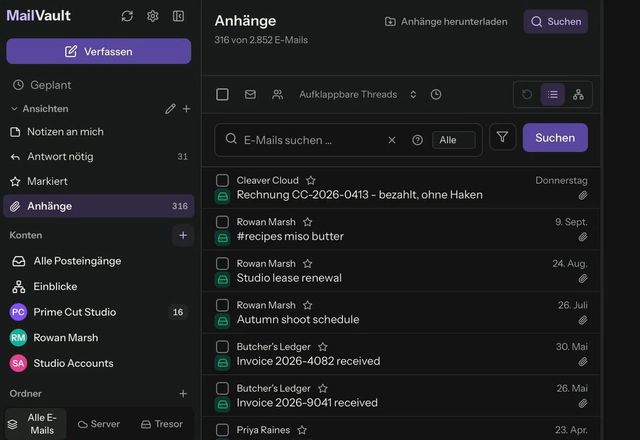Star the Studio lease renewal email

[308, 263]
